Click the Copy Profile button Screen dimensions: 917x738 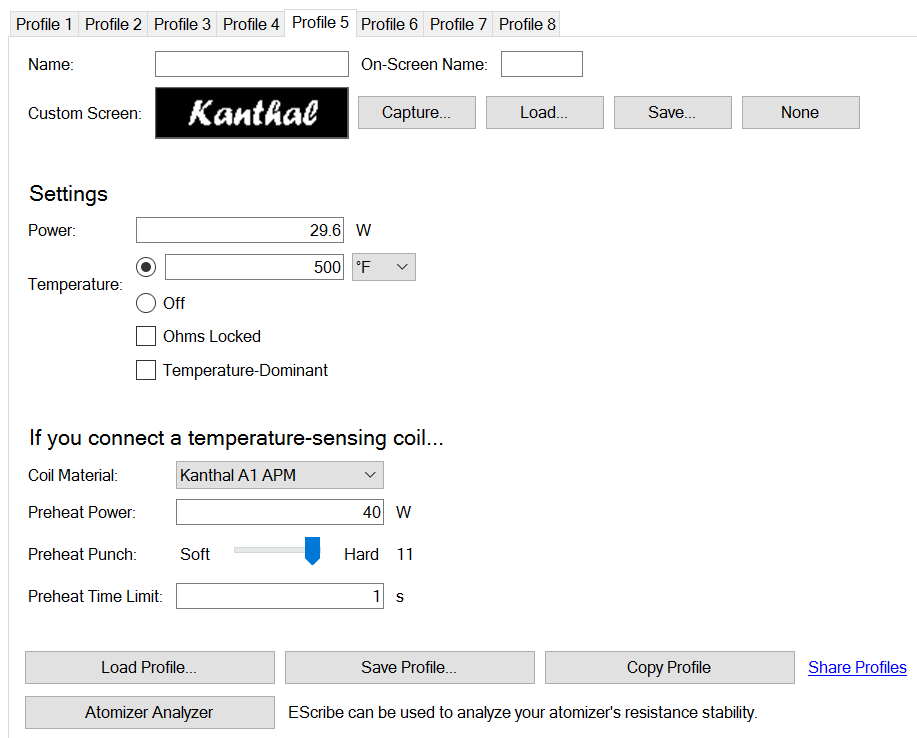[x=669, y=667]
